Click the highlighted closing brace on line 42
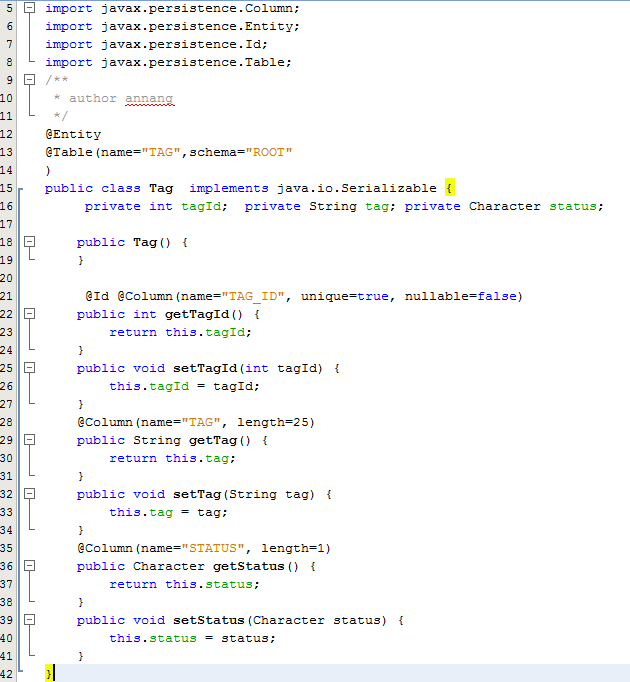This screenshot has width=630, height=682. [49, 674]
